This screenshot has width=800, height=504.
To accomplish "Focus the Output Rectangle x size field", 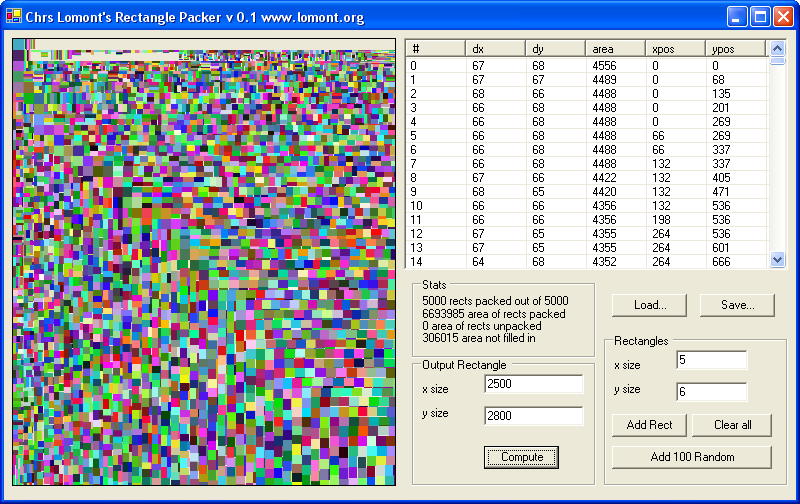I will coord(532,385).
